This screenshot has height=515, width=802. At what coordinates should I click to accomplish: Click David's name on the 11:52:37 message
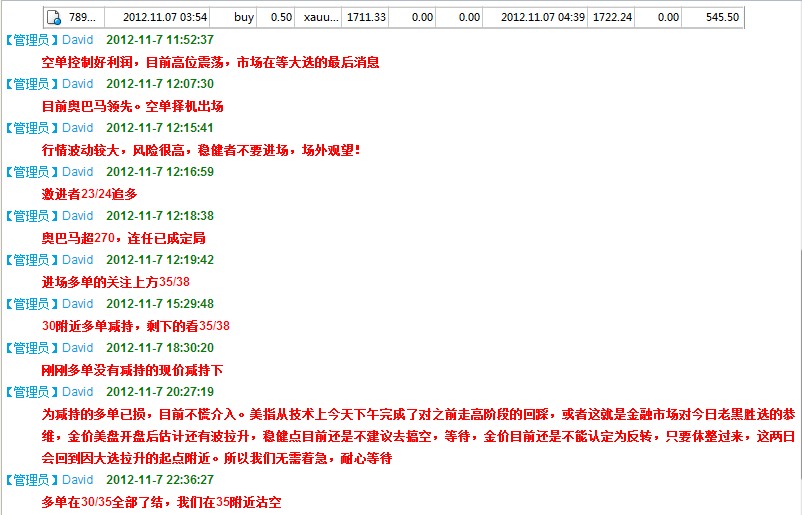77,40
